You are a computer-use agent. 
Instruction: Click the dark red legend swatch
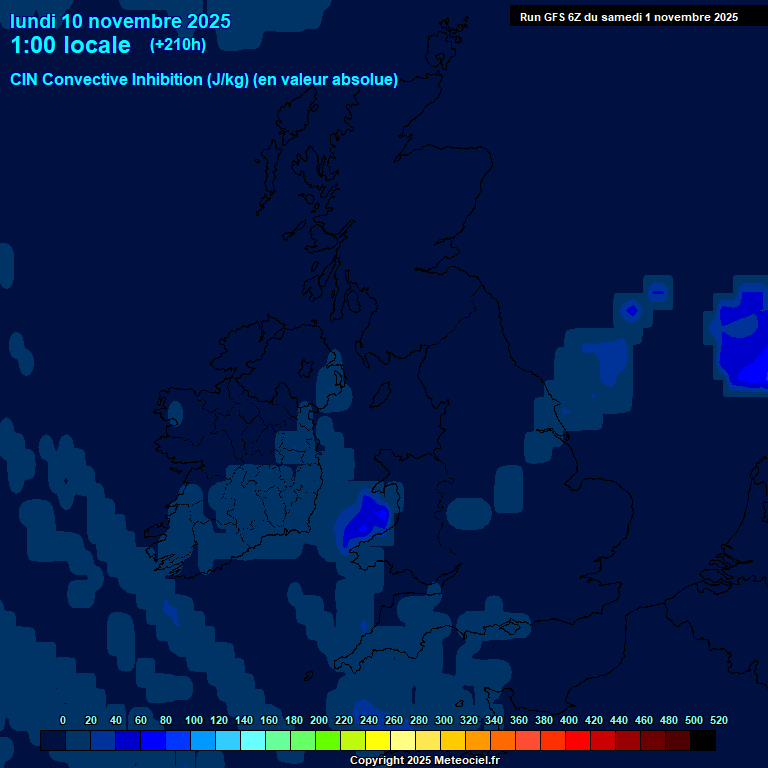pyautogui.click(x=627, y=741)
